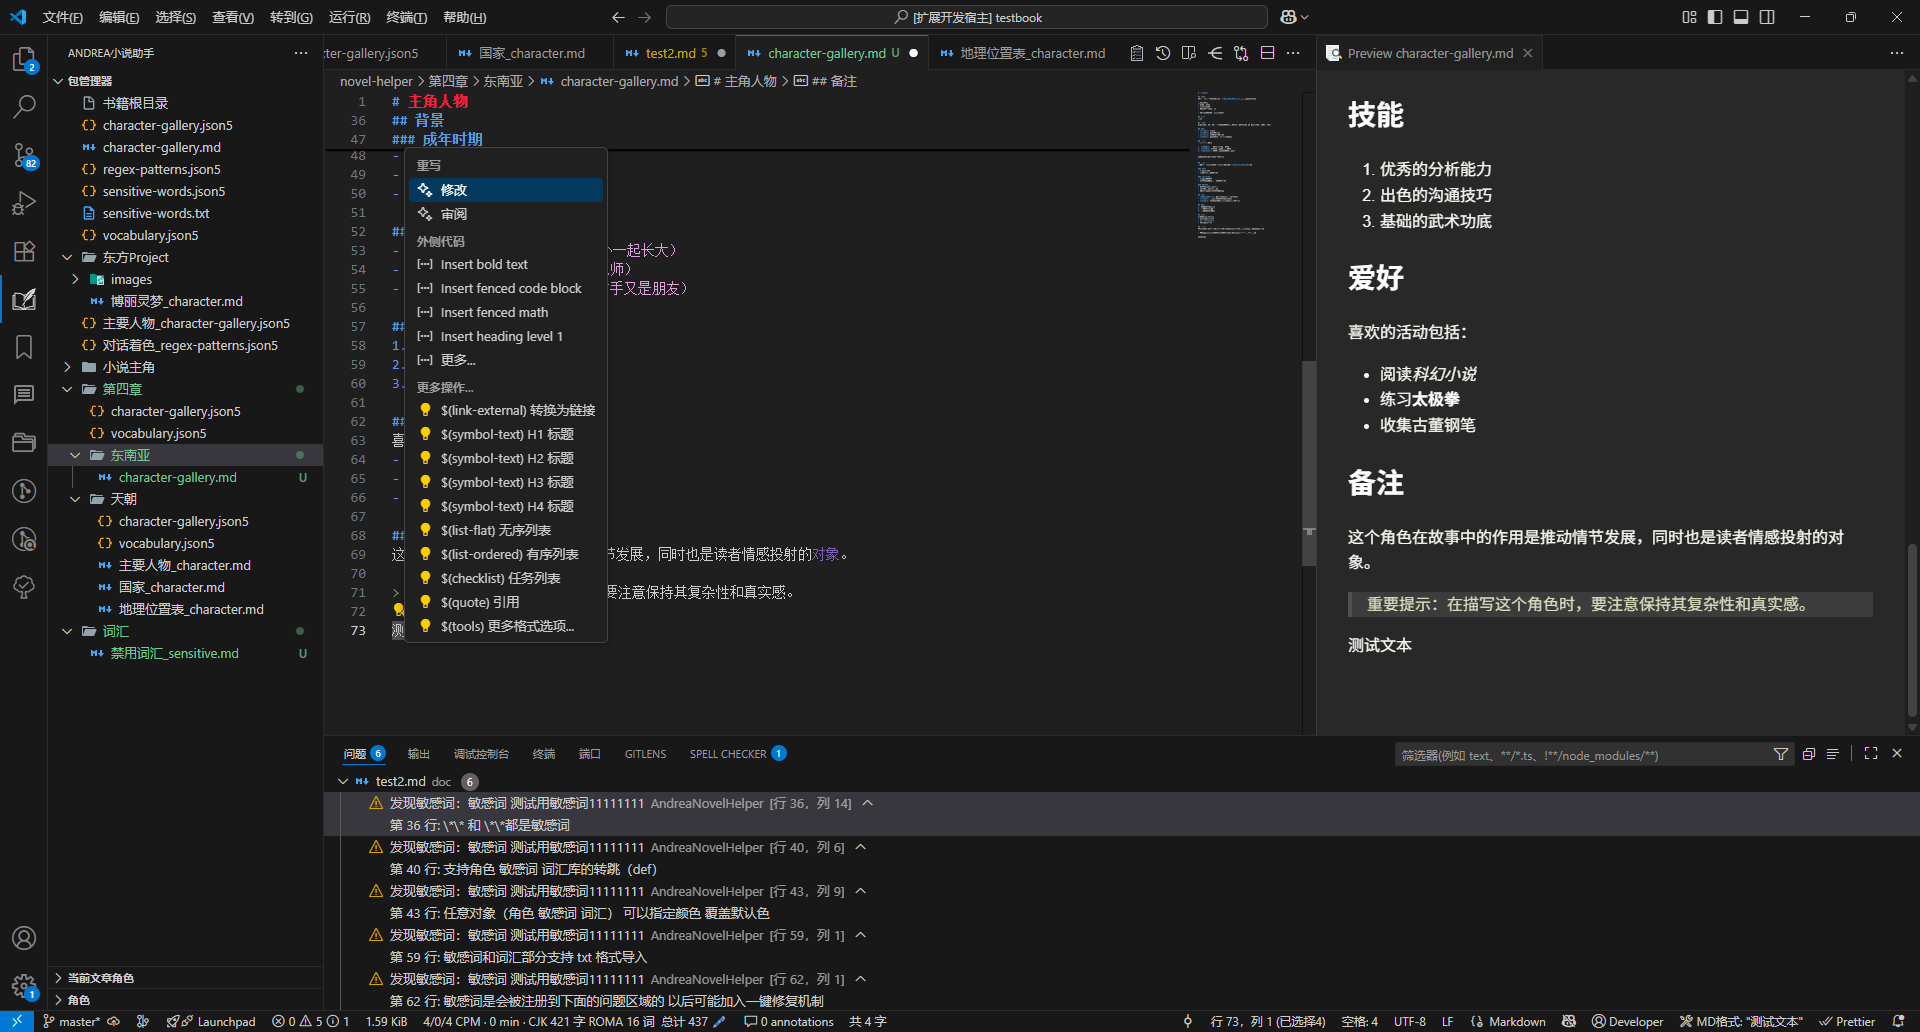Toggle the primary sidebar visibility
The image size is (1920, 1032).
pyautogui.click(x=1713, y=17)
